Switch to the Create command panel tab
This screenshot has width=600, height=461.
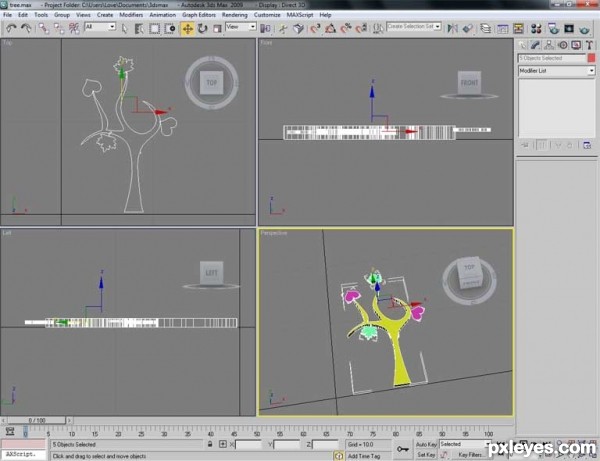click(522, 45)
